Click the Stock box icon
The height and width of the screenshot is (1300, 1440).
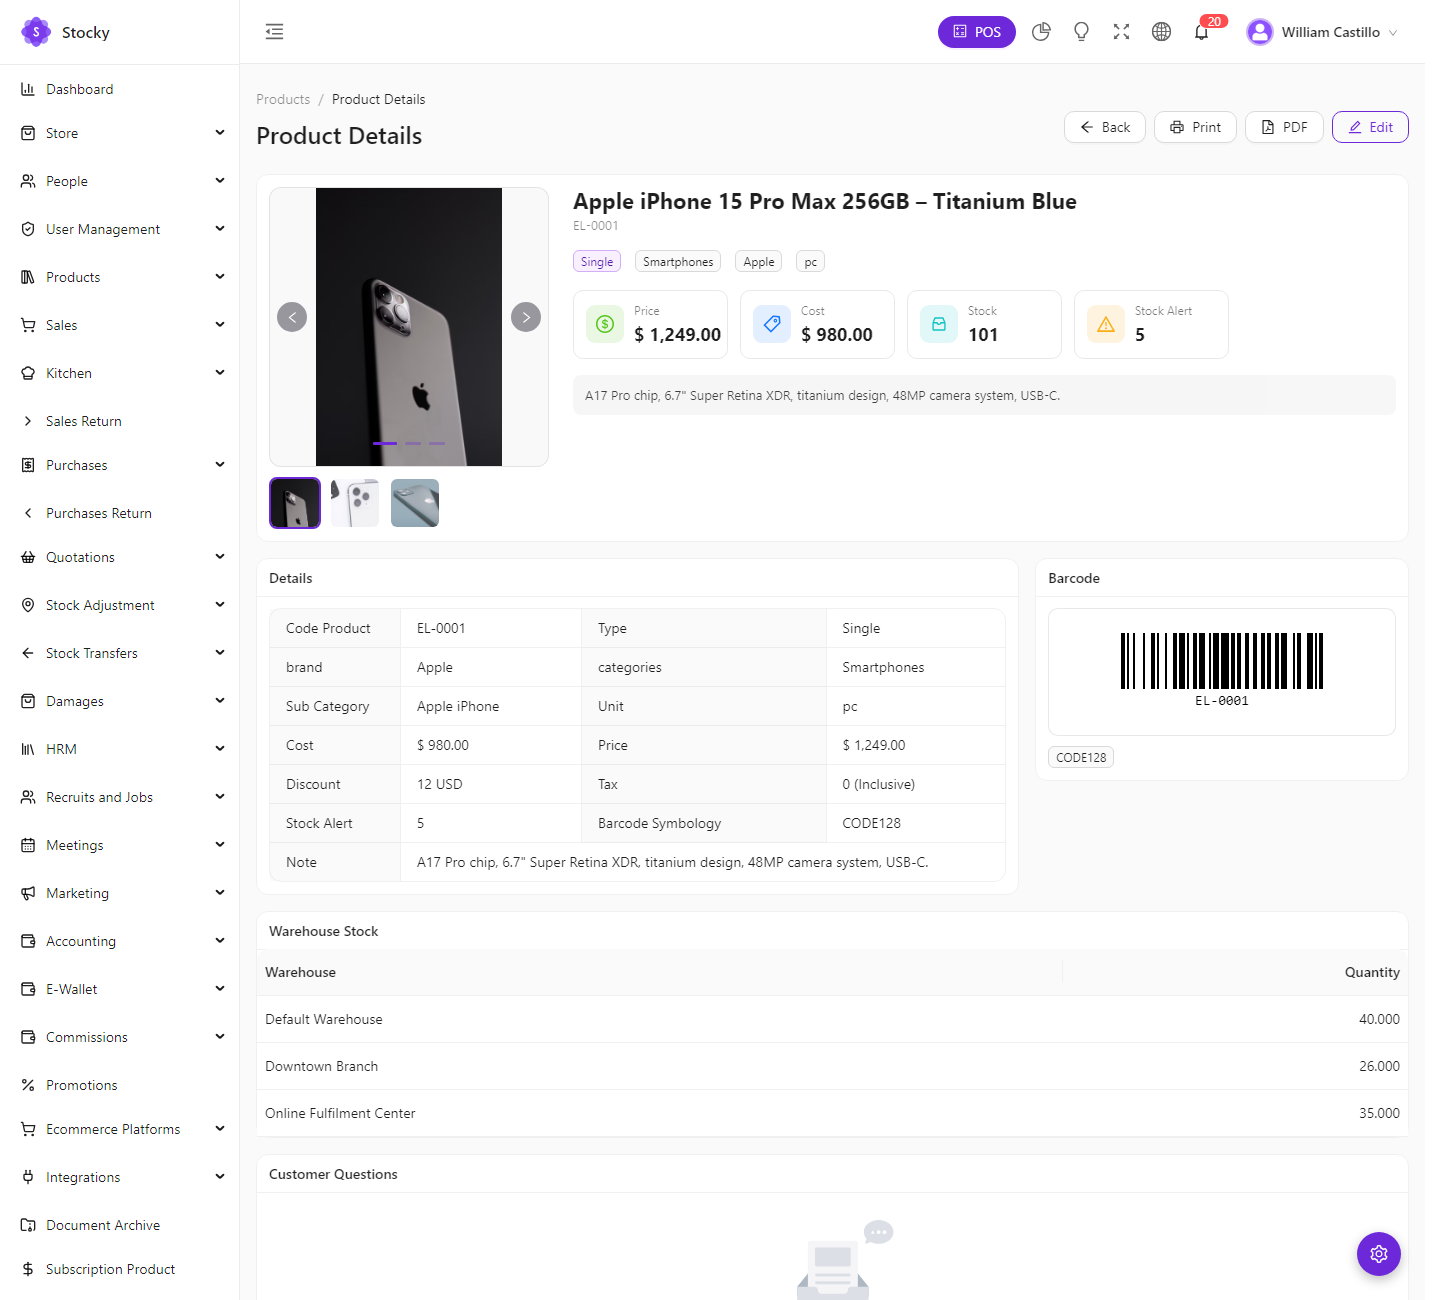tap(939, 324)
